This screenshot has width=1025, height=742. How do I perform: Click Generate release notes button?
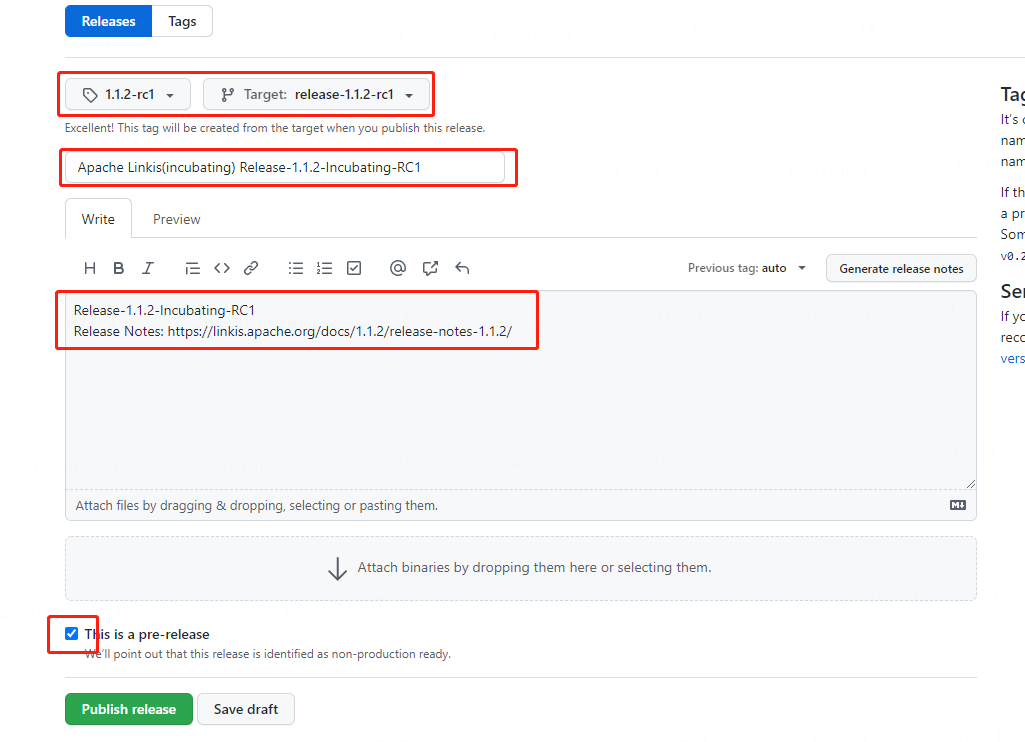(901, 269)
